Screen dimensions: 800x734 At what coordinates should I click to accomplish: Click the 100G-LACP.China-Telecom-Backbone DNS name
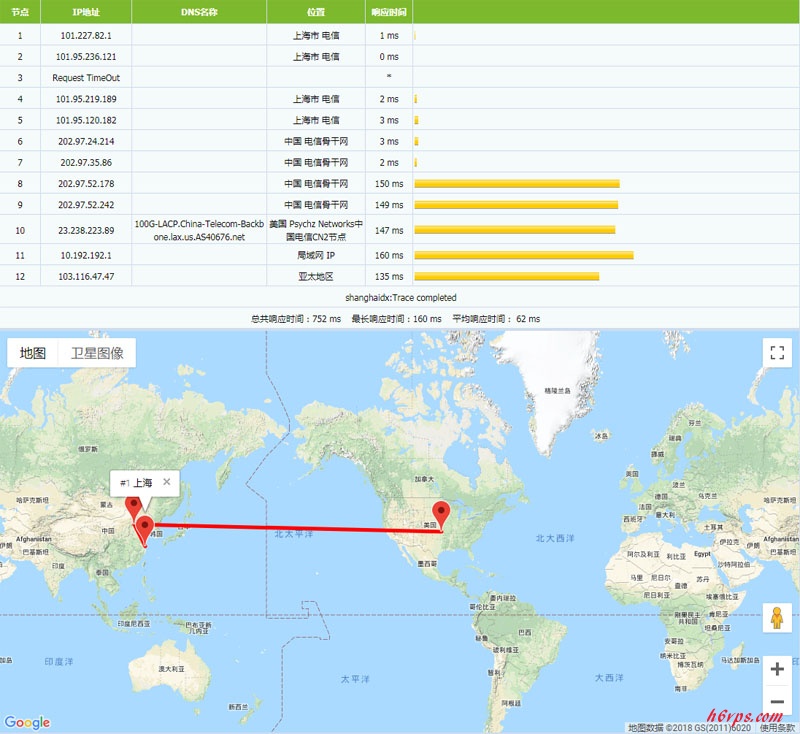(x=199, y=231)
